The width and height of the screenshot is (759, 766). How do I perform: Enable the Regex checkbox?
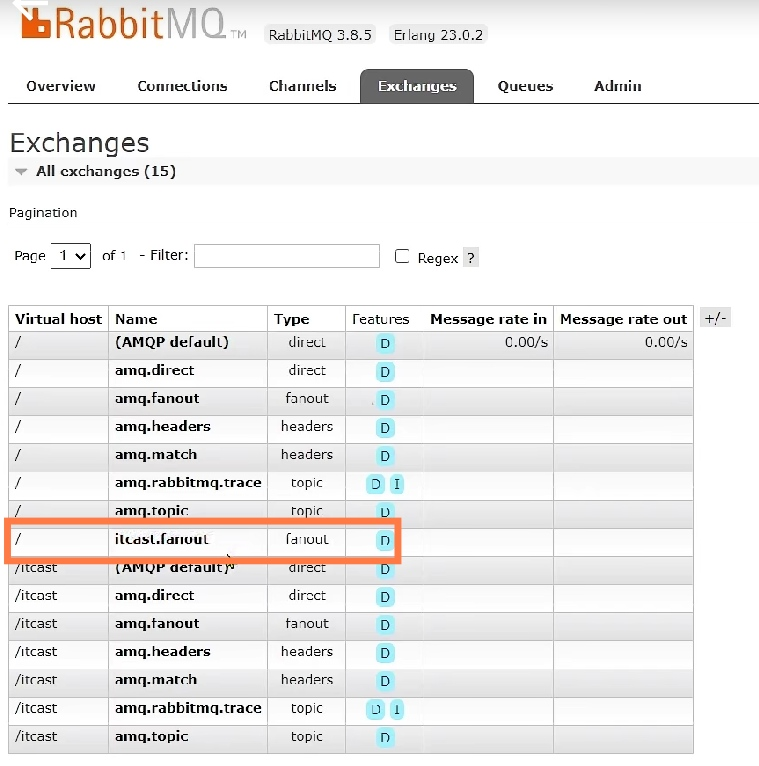401,256
